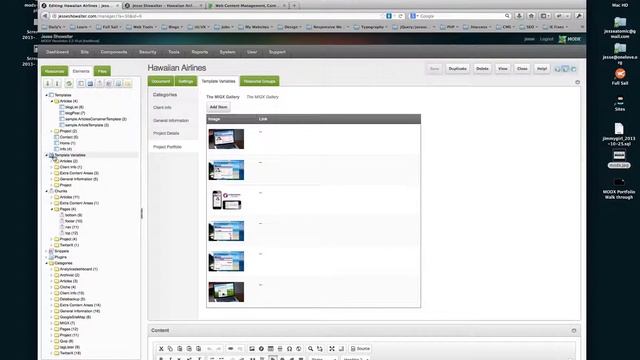Click the insert image icon in the editor

click(x=252, y=349)
